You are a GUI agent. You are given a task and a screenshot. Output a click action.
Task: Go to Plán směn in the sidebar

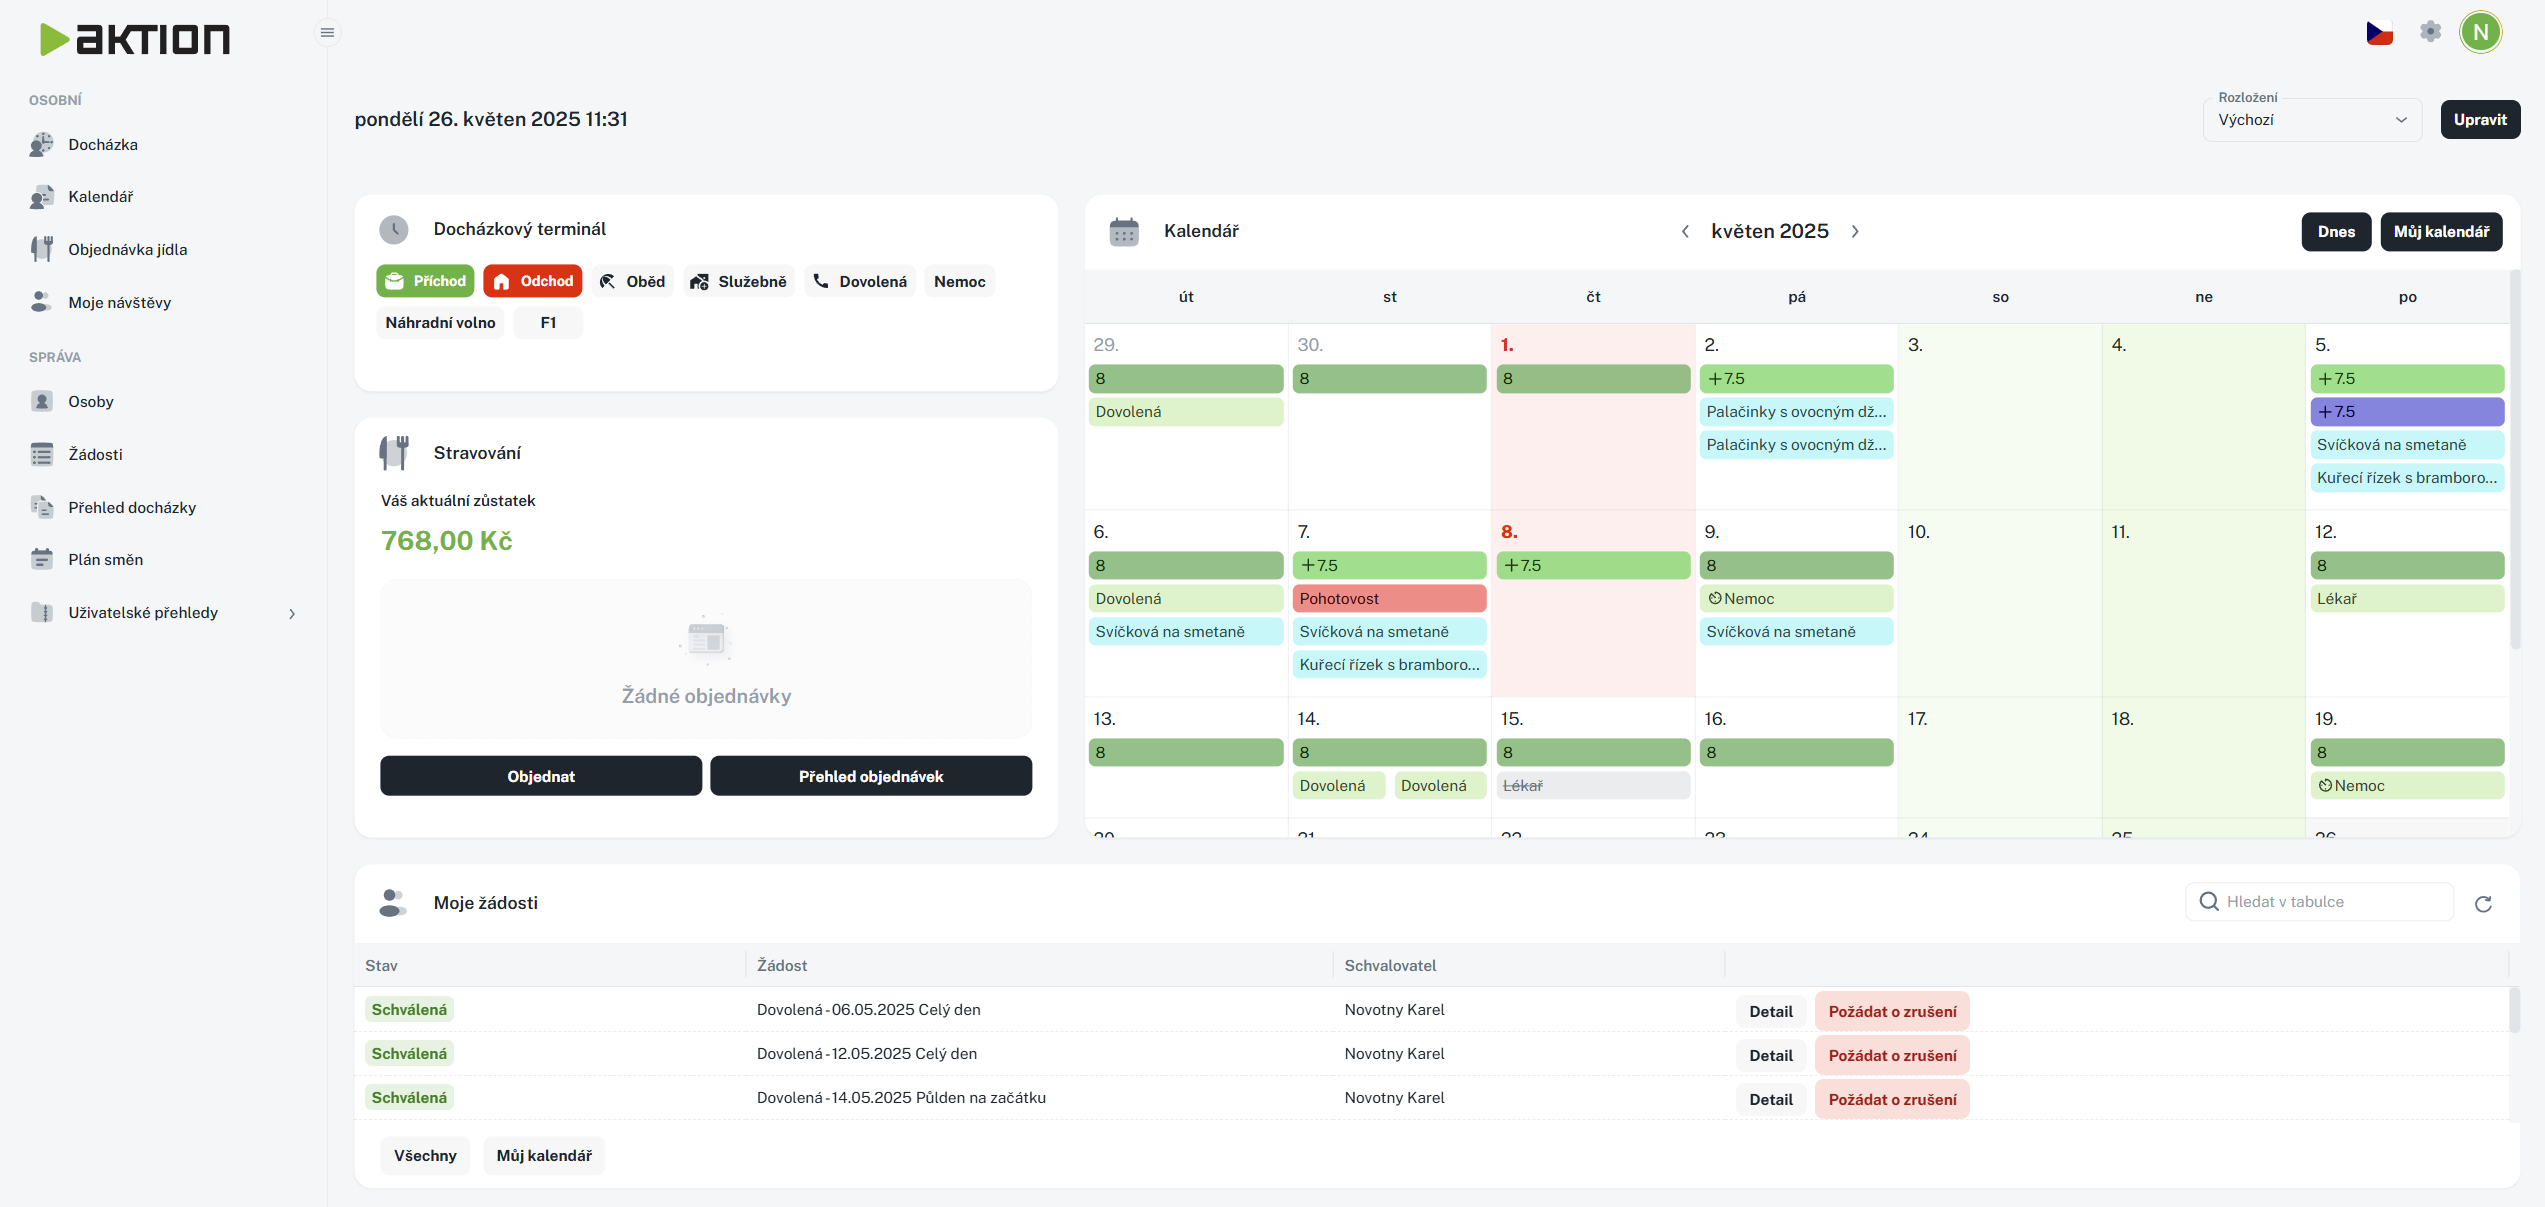pyautogui.click(x=105, y=560)
